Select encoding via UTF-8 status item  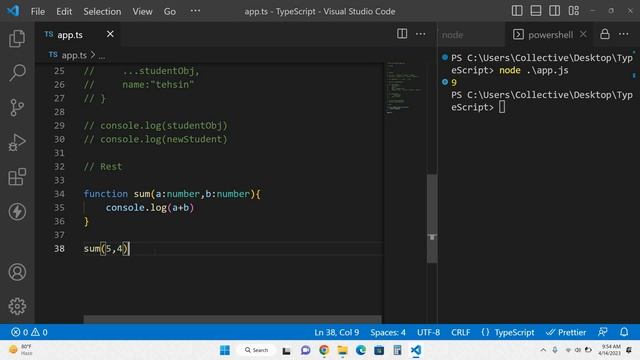click(x=428, y=332)
